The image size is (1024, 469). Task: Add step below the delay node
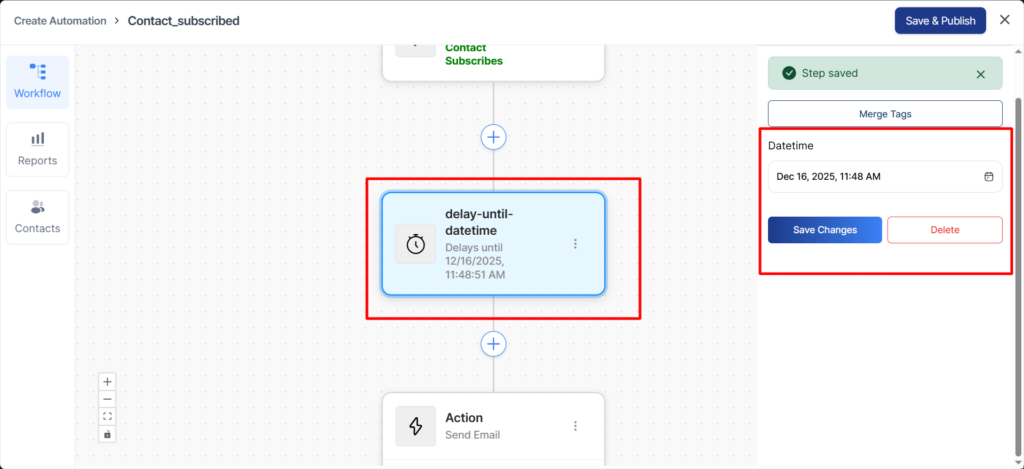click(x=493, y=344)
